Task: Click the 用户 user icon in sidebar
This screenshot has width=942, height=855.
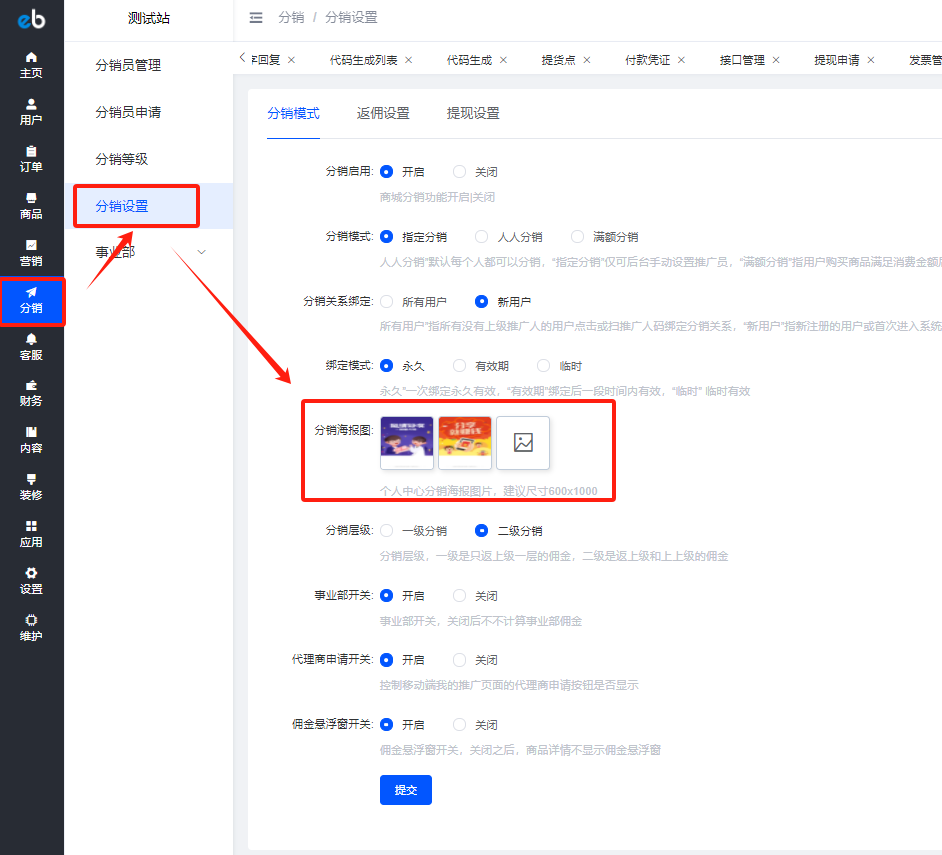Action: (31, 111)
